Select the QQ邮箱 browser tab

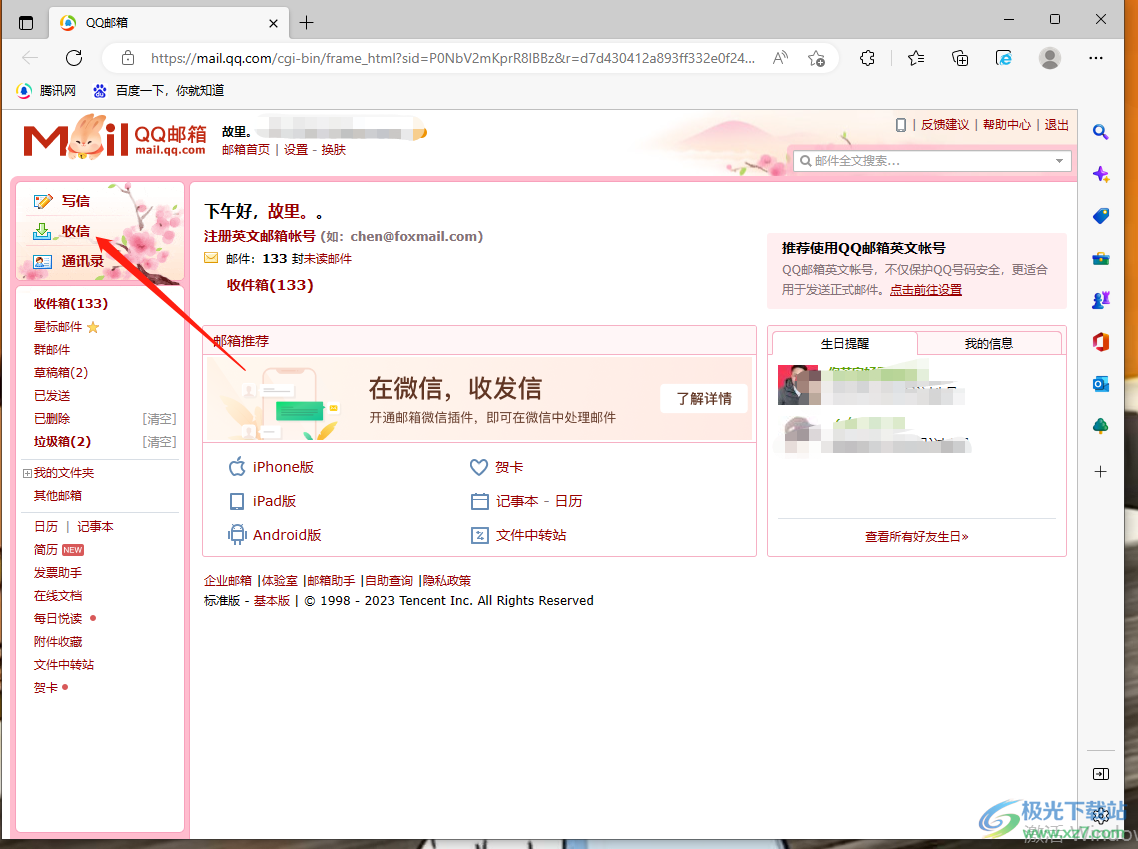[169, 22]
